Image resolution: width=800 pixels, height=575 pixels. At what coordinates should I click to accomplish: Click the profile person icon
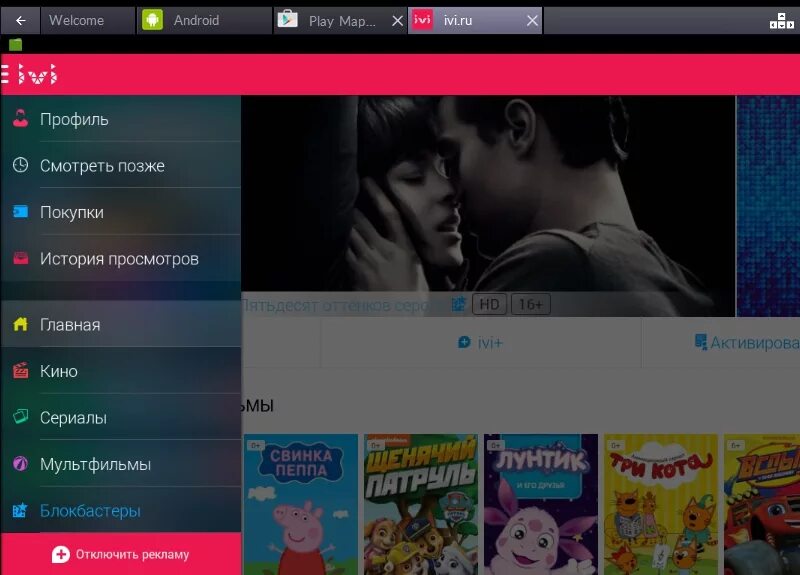[x=20, y=118]
